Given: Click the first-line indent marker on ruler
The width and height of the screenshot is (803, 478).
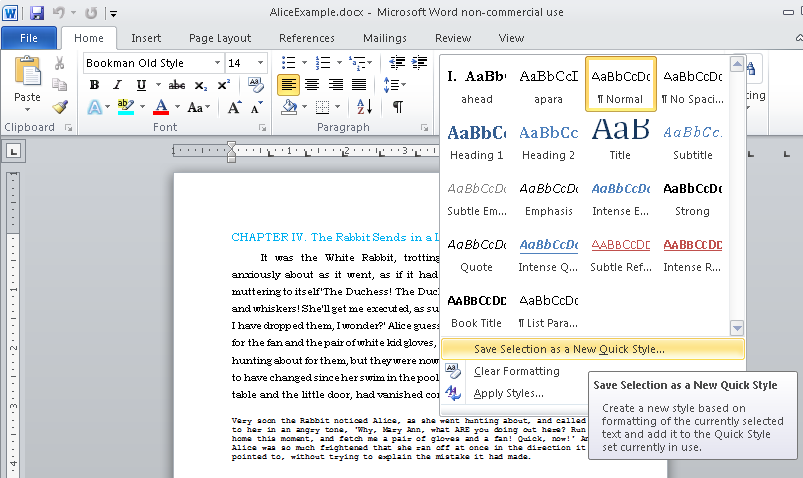Looking at the screenshot, I should click(231, 147).
